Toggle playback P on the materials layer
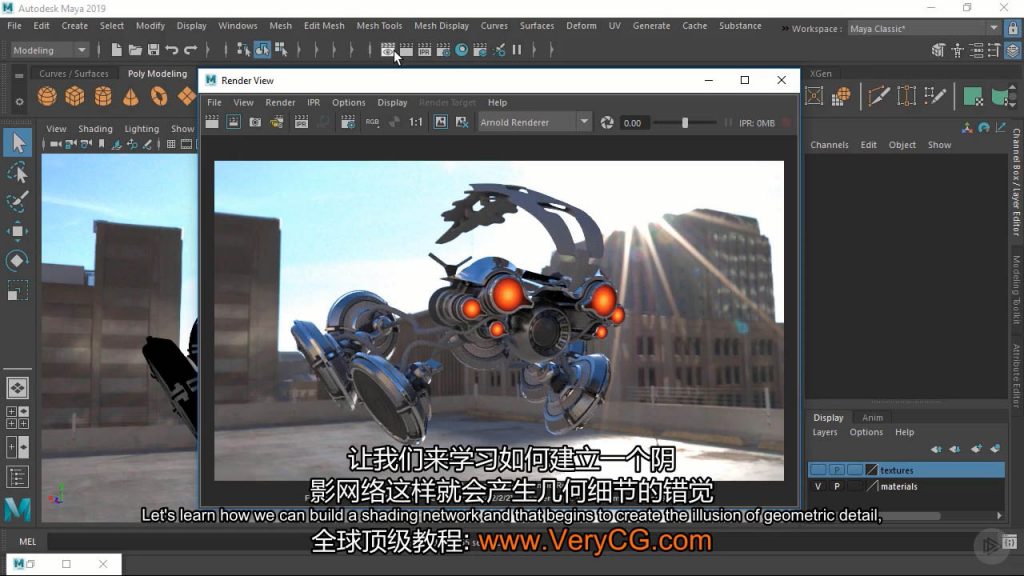This screenshot has height=576, width=1024. (x=836, y=487)
